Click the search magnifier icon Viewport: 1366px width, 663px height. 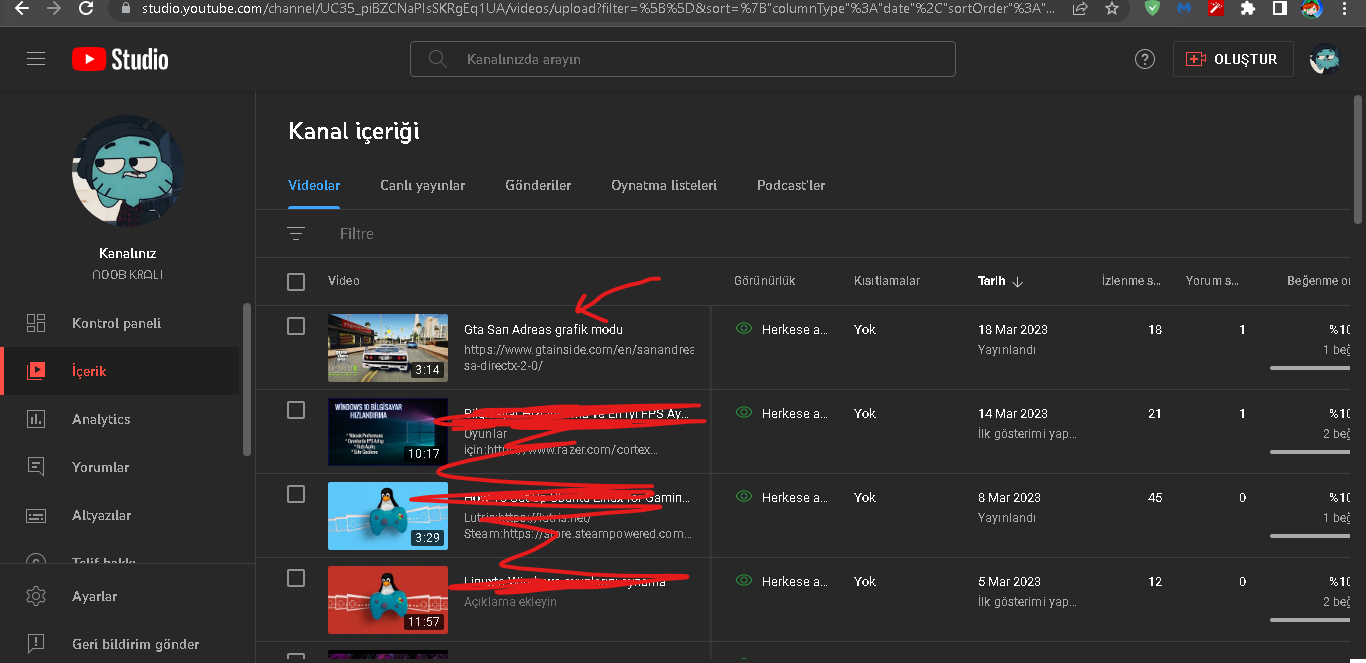point(437,59)
